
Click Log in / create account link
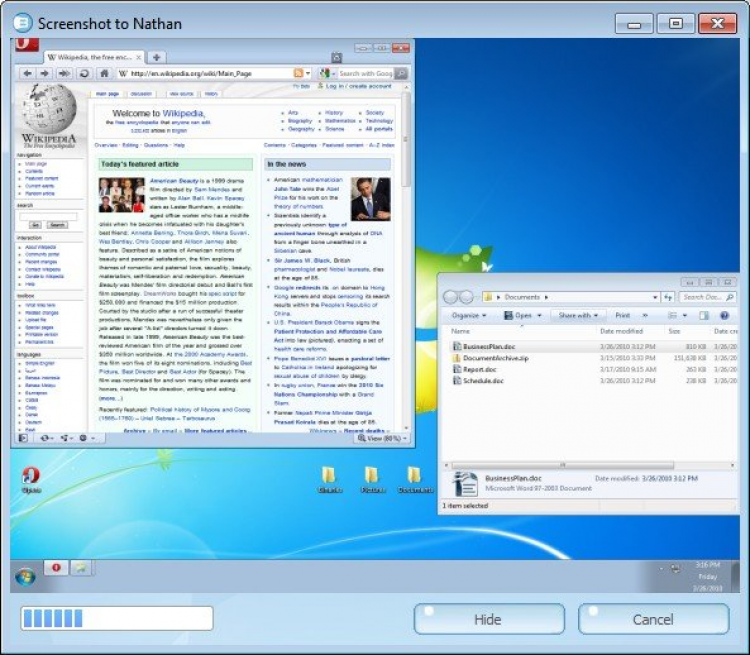[x=358, y=87]
